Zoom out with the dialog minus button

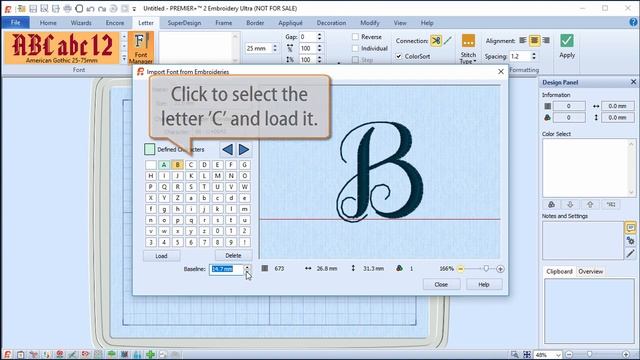460,269
